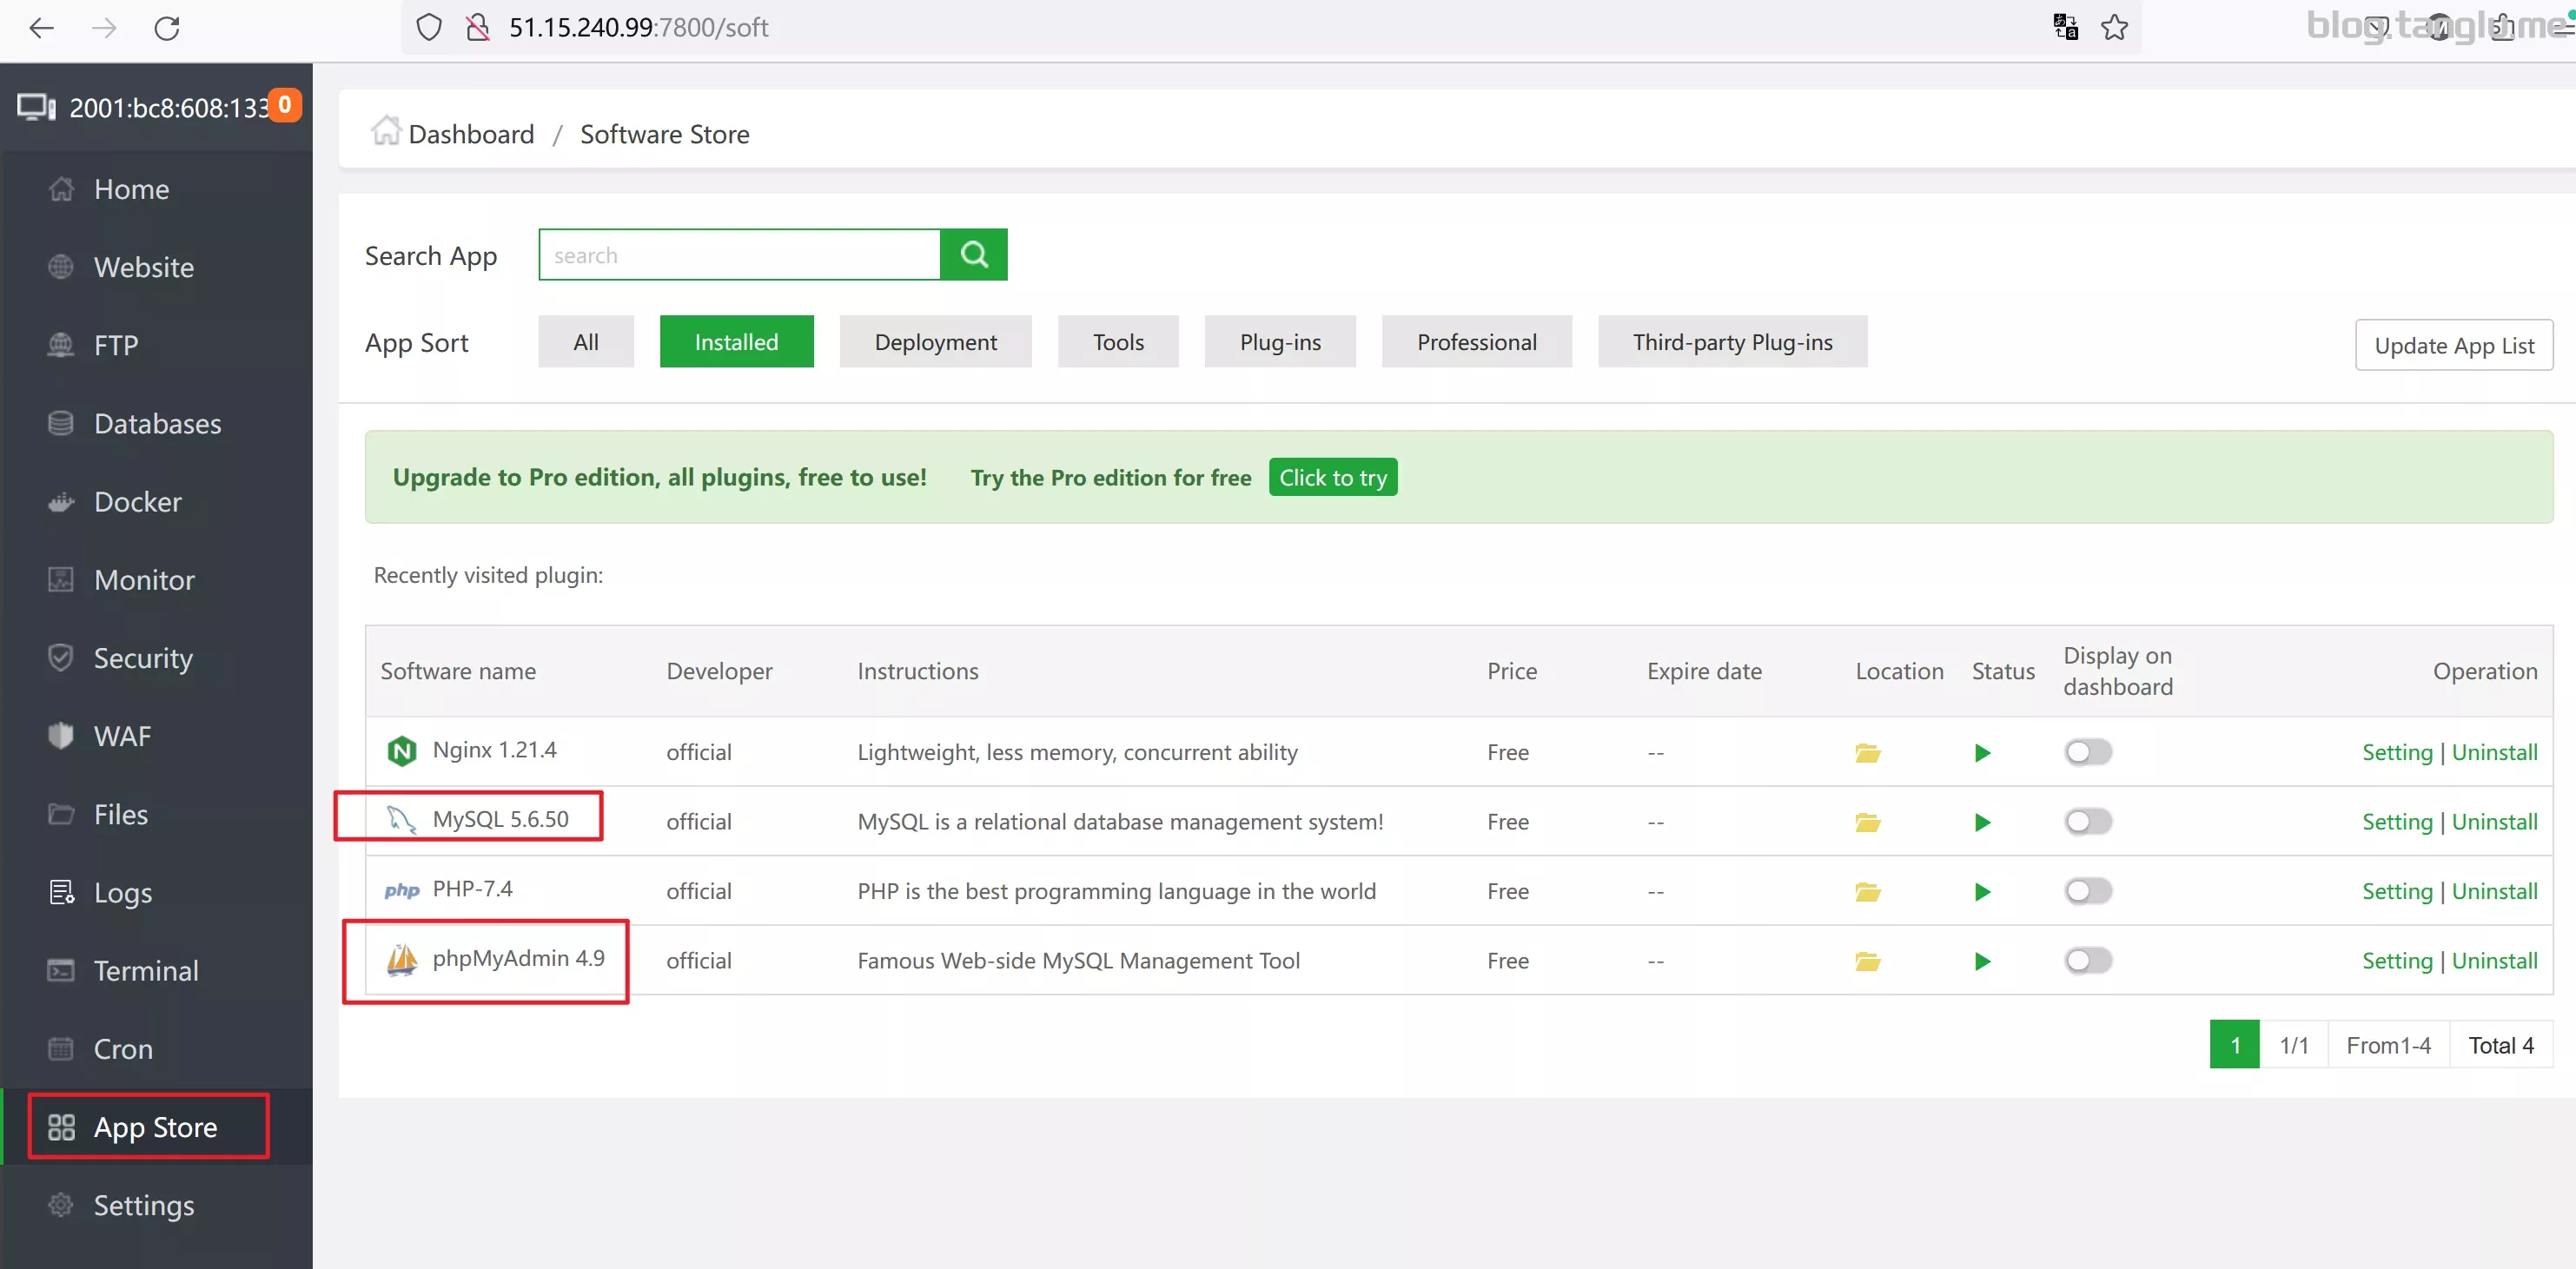Uninstall Nginx 1.21.4
Viewport: 2576px width, 1269px height.
[2494, 752]
